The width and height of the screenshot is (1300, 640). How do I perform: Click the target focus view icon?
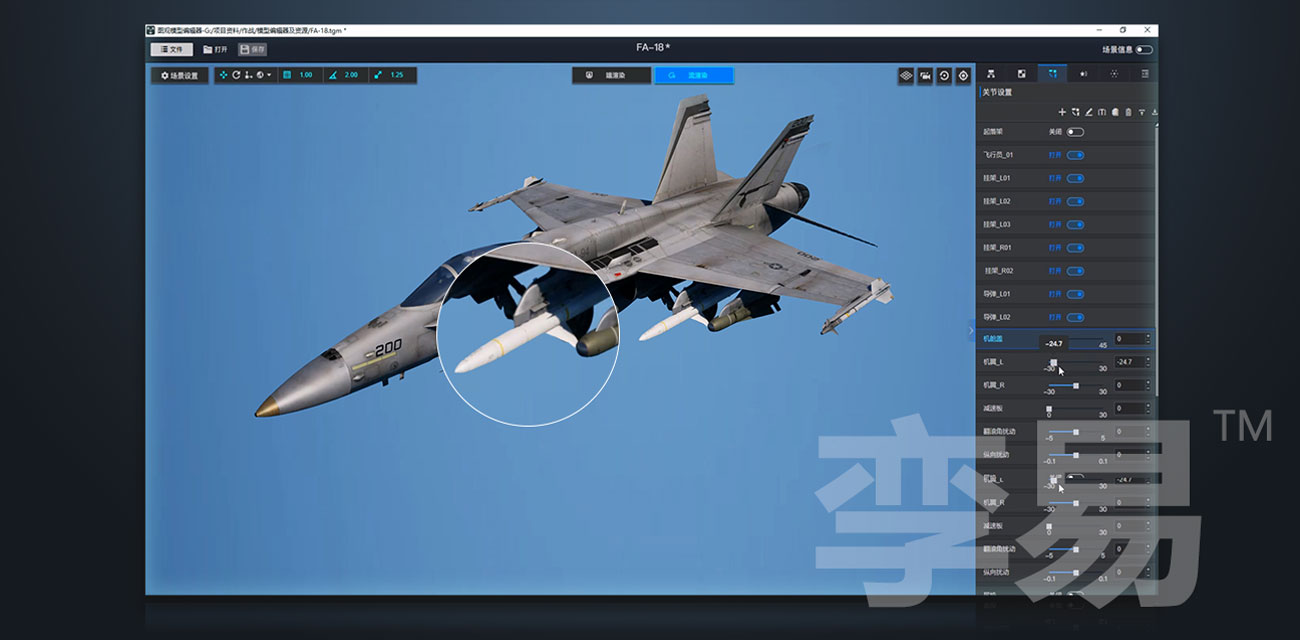pyautogui.click(x=963, y=75)
